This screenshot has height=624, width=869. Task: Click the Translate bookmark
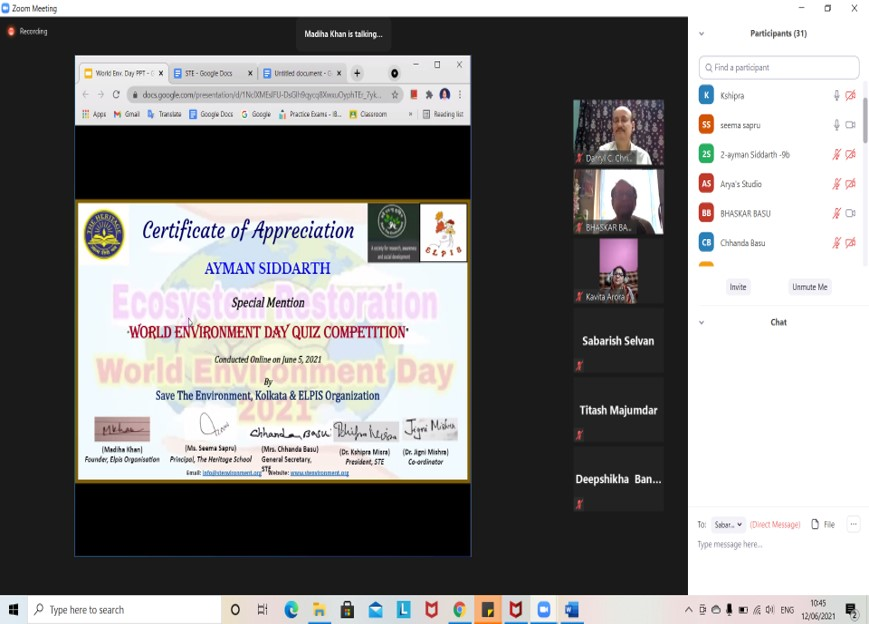click(x=164, y=114)
